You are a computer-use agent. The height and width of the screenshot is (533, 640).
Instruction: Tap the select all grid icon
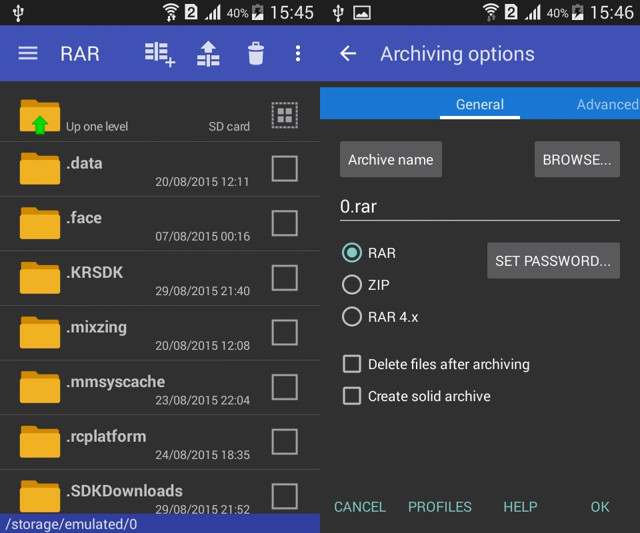click(285, 116)
